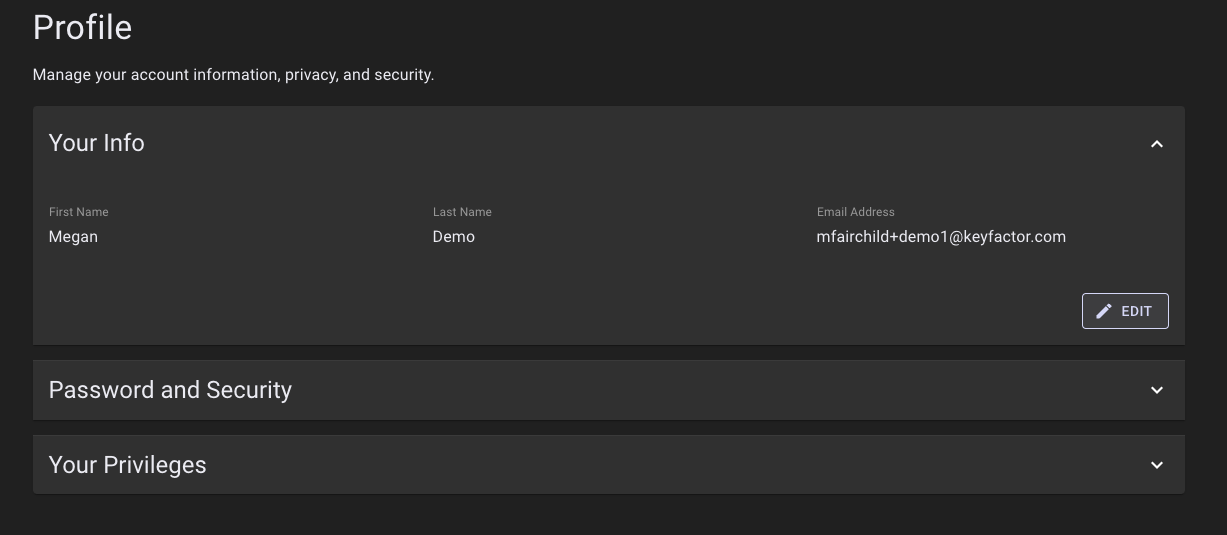Click the First Name field label
The image size is (1227, 535).
[x=78, y=212]
